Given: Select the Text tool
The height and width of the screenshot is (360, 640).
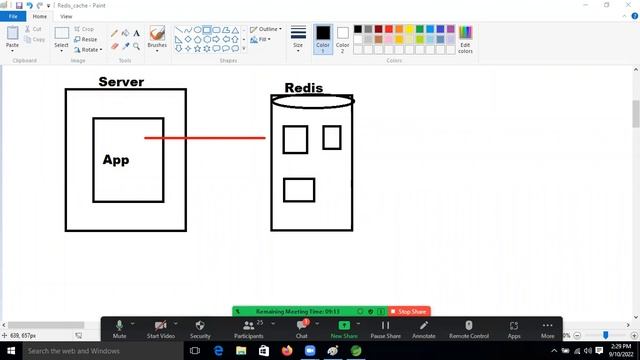Looking at the screenshot, I should coord(136,33).
